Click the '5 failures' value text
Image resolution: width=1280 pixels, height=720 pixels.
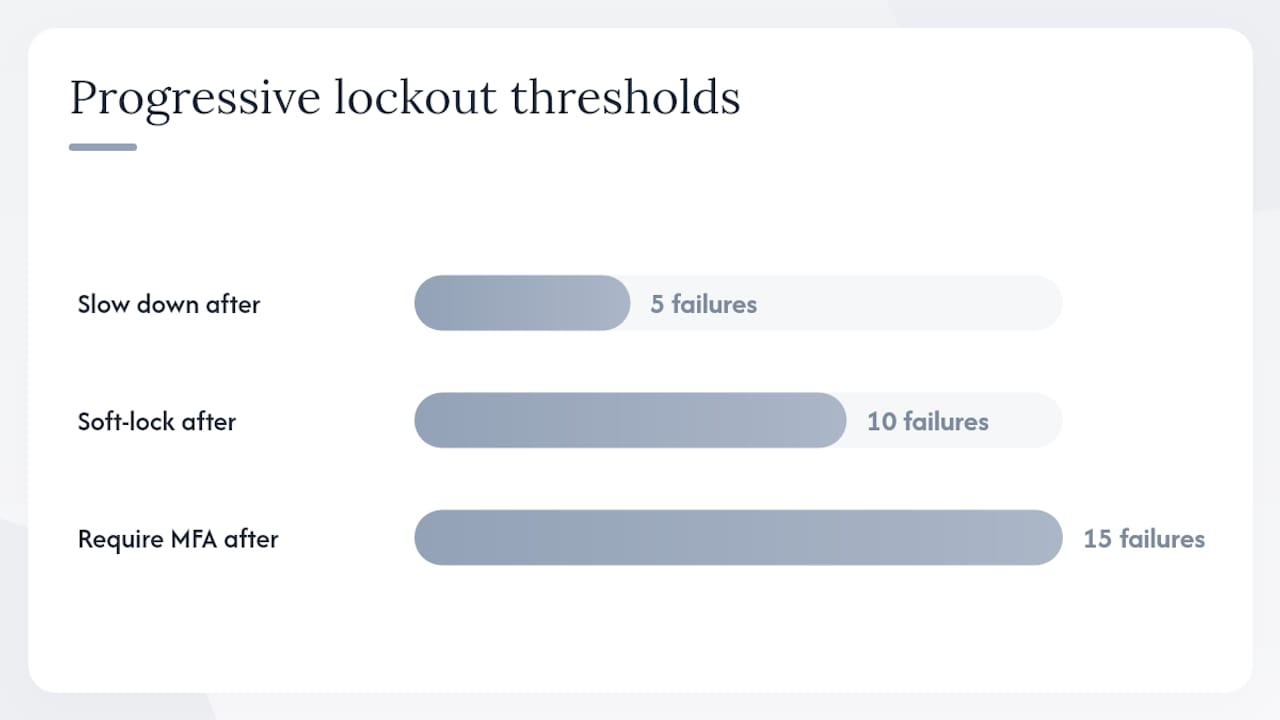[x=704, y=304]
